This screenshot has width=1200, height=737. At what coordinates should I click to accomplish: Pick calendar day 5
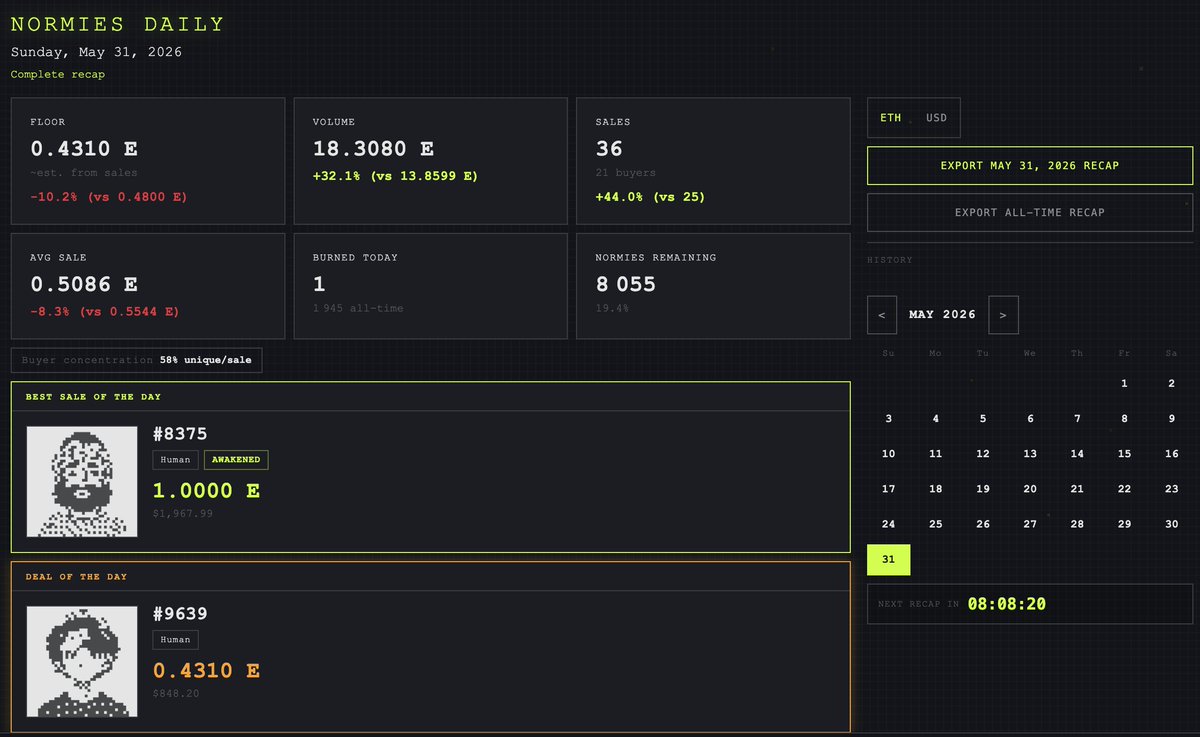pyautogui.click(x=983, y=419)
